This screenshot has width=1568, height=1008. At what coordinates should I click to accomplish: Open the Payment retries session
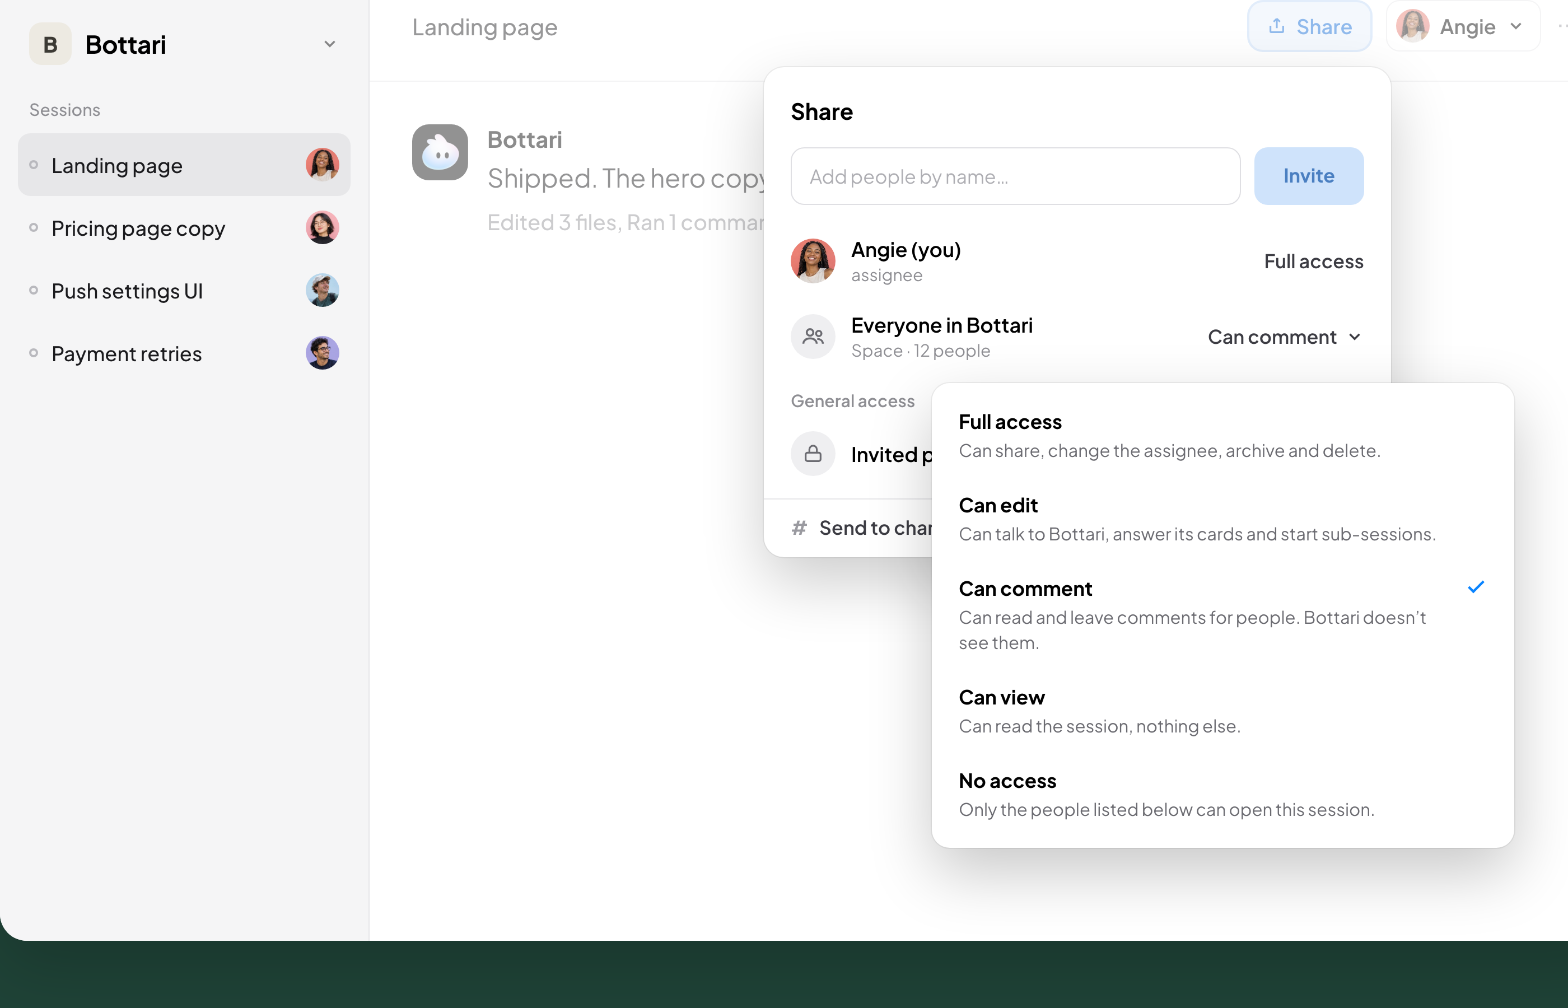[x=184, y=353]
